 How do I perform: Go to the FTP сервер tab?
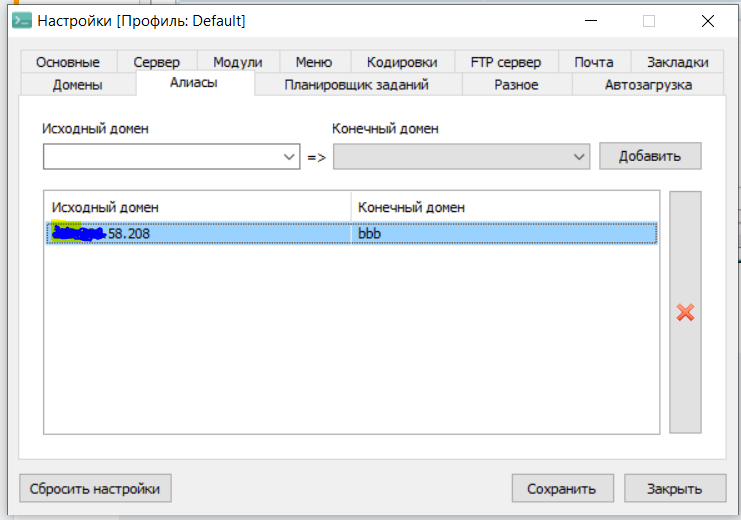(505, 62)
